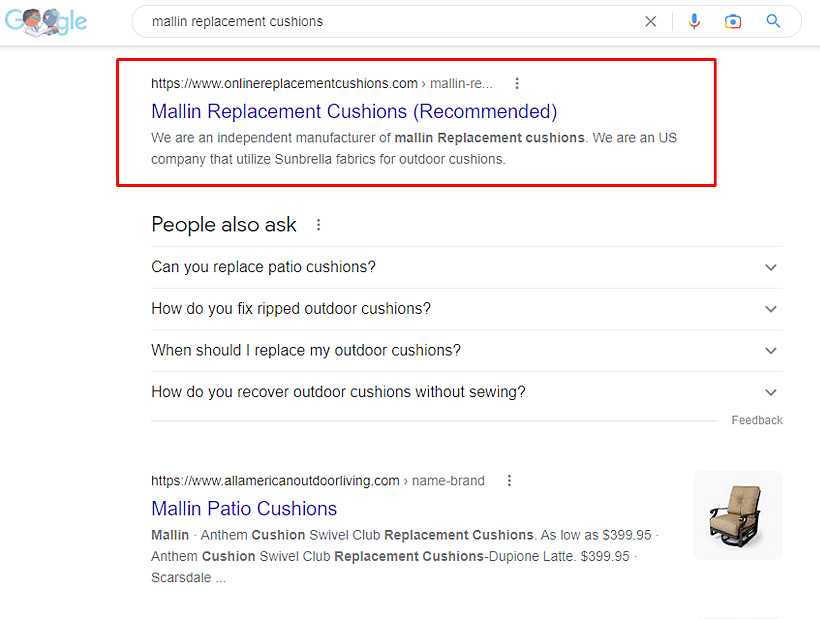The width and height of the screenshot is (820, 619).
Task: Click the onlinereplacementcushions result description snippet
Action: point(414,148)
